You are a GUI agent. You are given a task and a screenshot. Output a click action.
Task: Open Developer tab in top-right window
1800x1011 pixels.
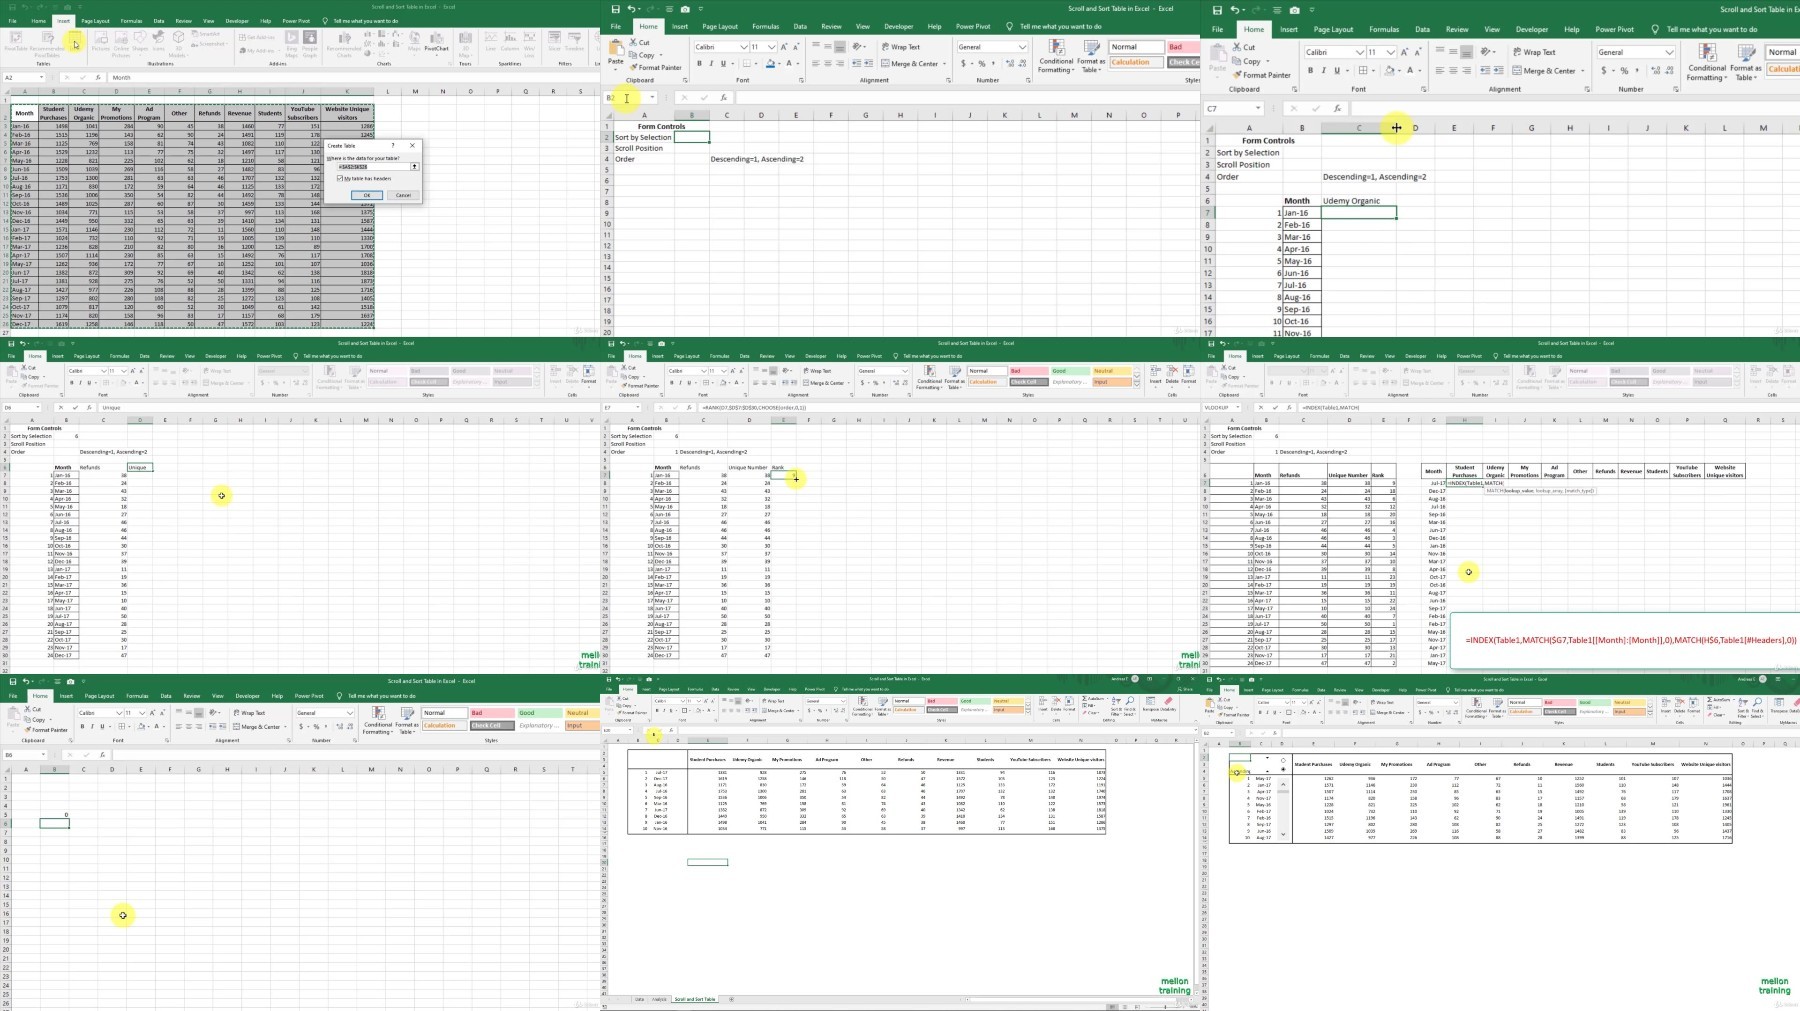click(x=1531, y=29)
